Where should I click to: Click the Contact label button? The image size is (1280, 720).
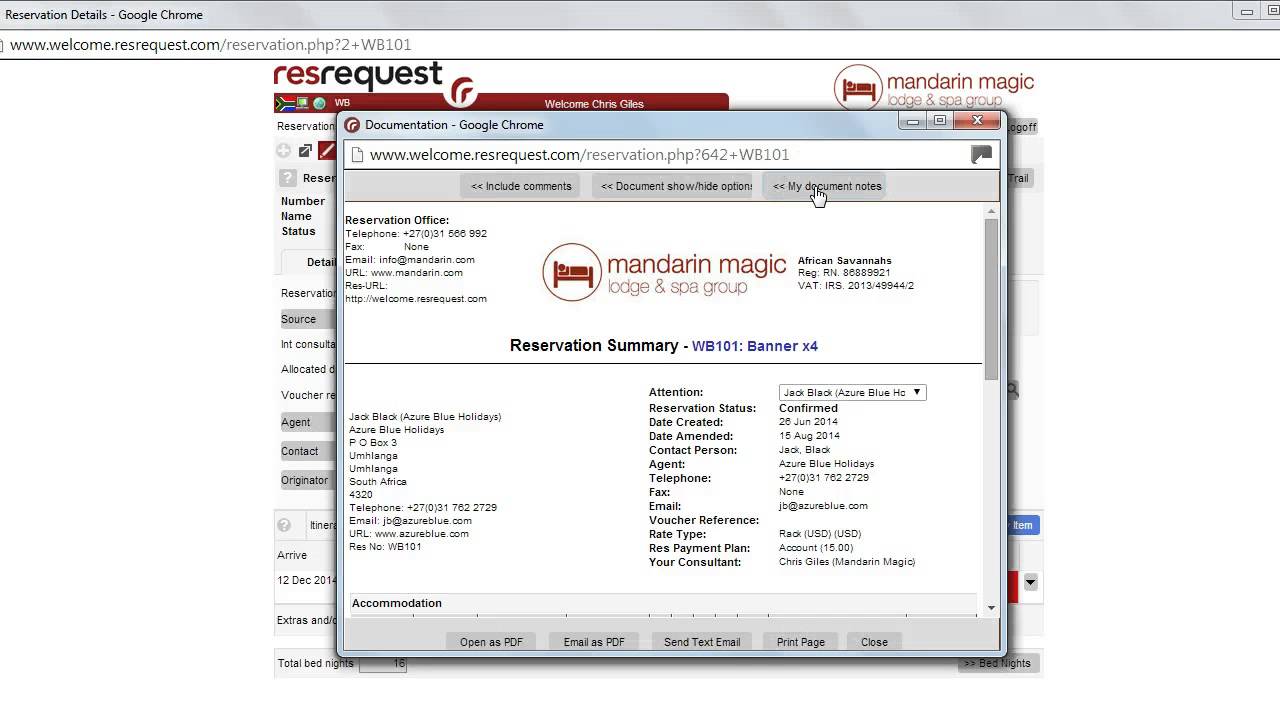click(x=309, y=451)
